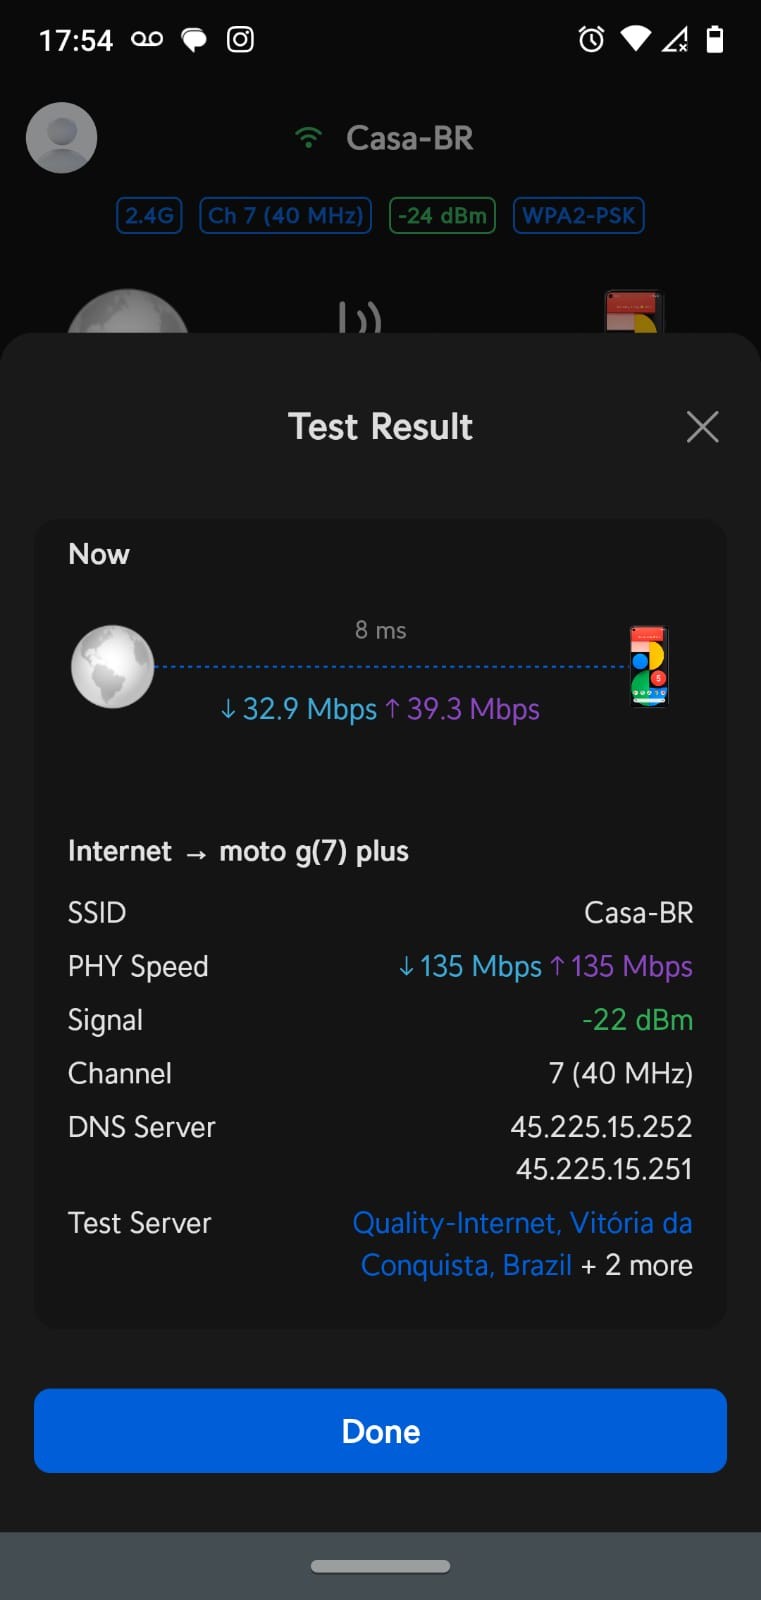This screenshot has width=761, height=1600.
Task: Tap the Casa-BR network name header
Action: pos(409,138)
